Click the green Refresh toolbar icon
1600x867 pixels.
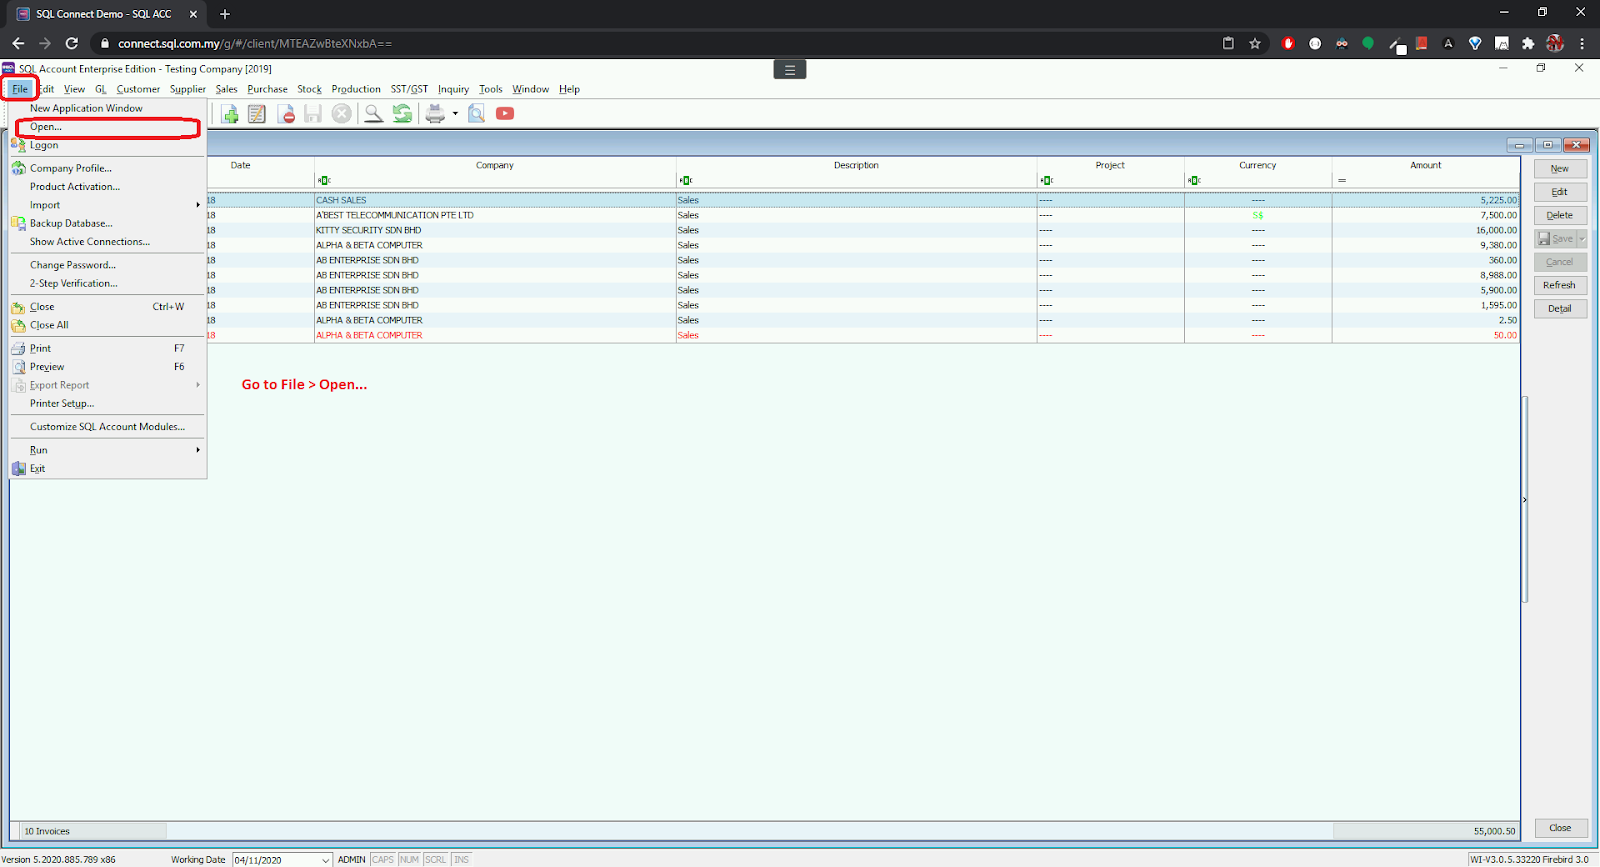[402, 114]
